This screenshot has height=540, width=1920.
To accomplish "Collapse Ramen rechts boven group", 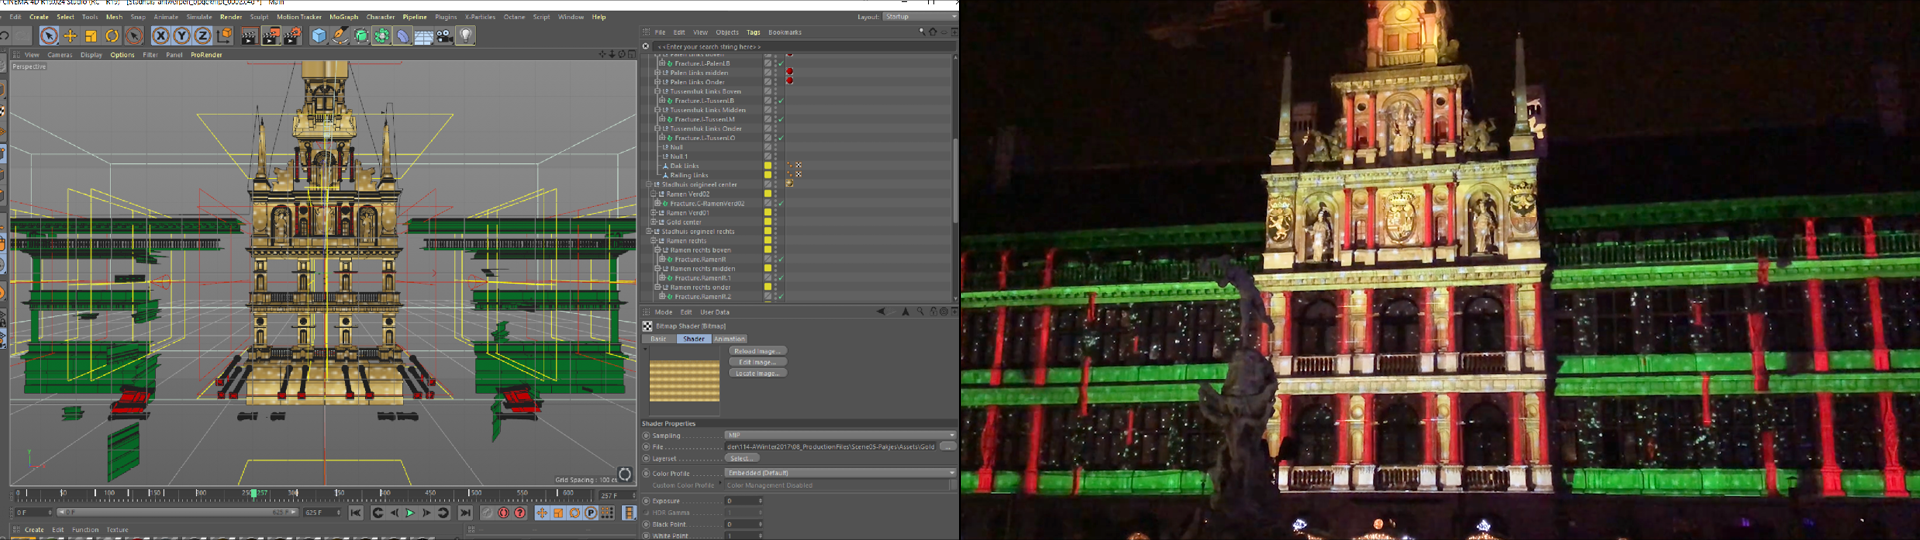I will pos(657,250).
